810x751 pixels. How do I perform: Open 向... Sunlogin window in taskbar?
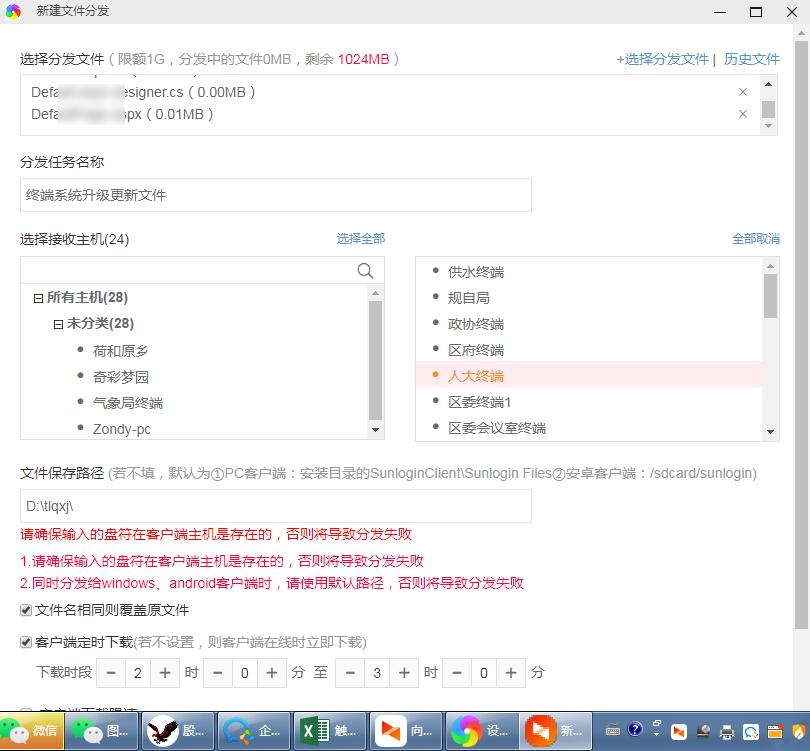click(x=407, y=730)
